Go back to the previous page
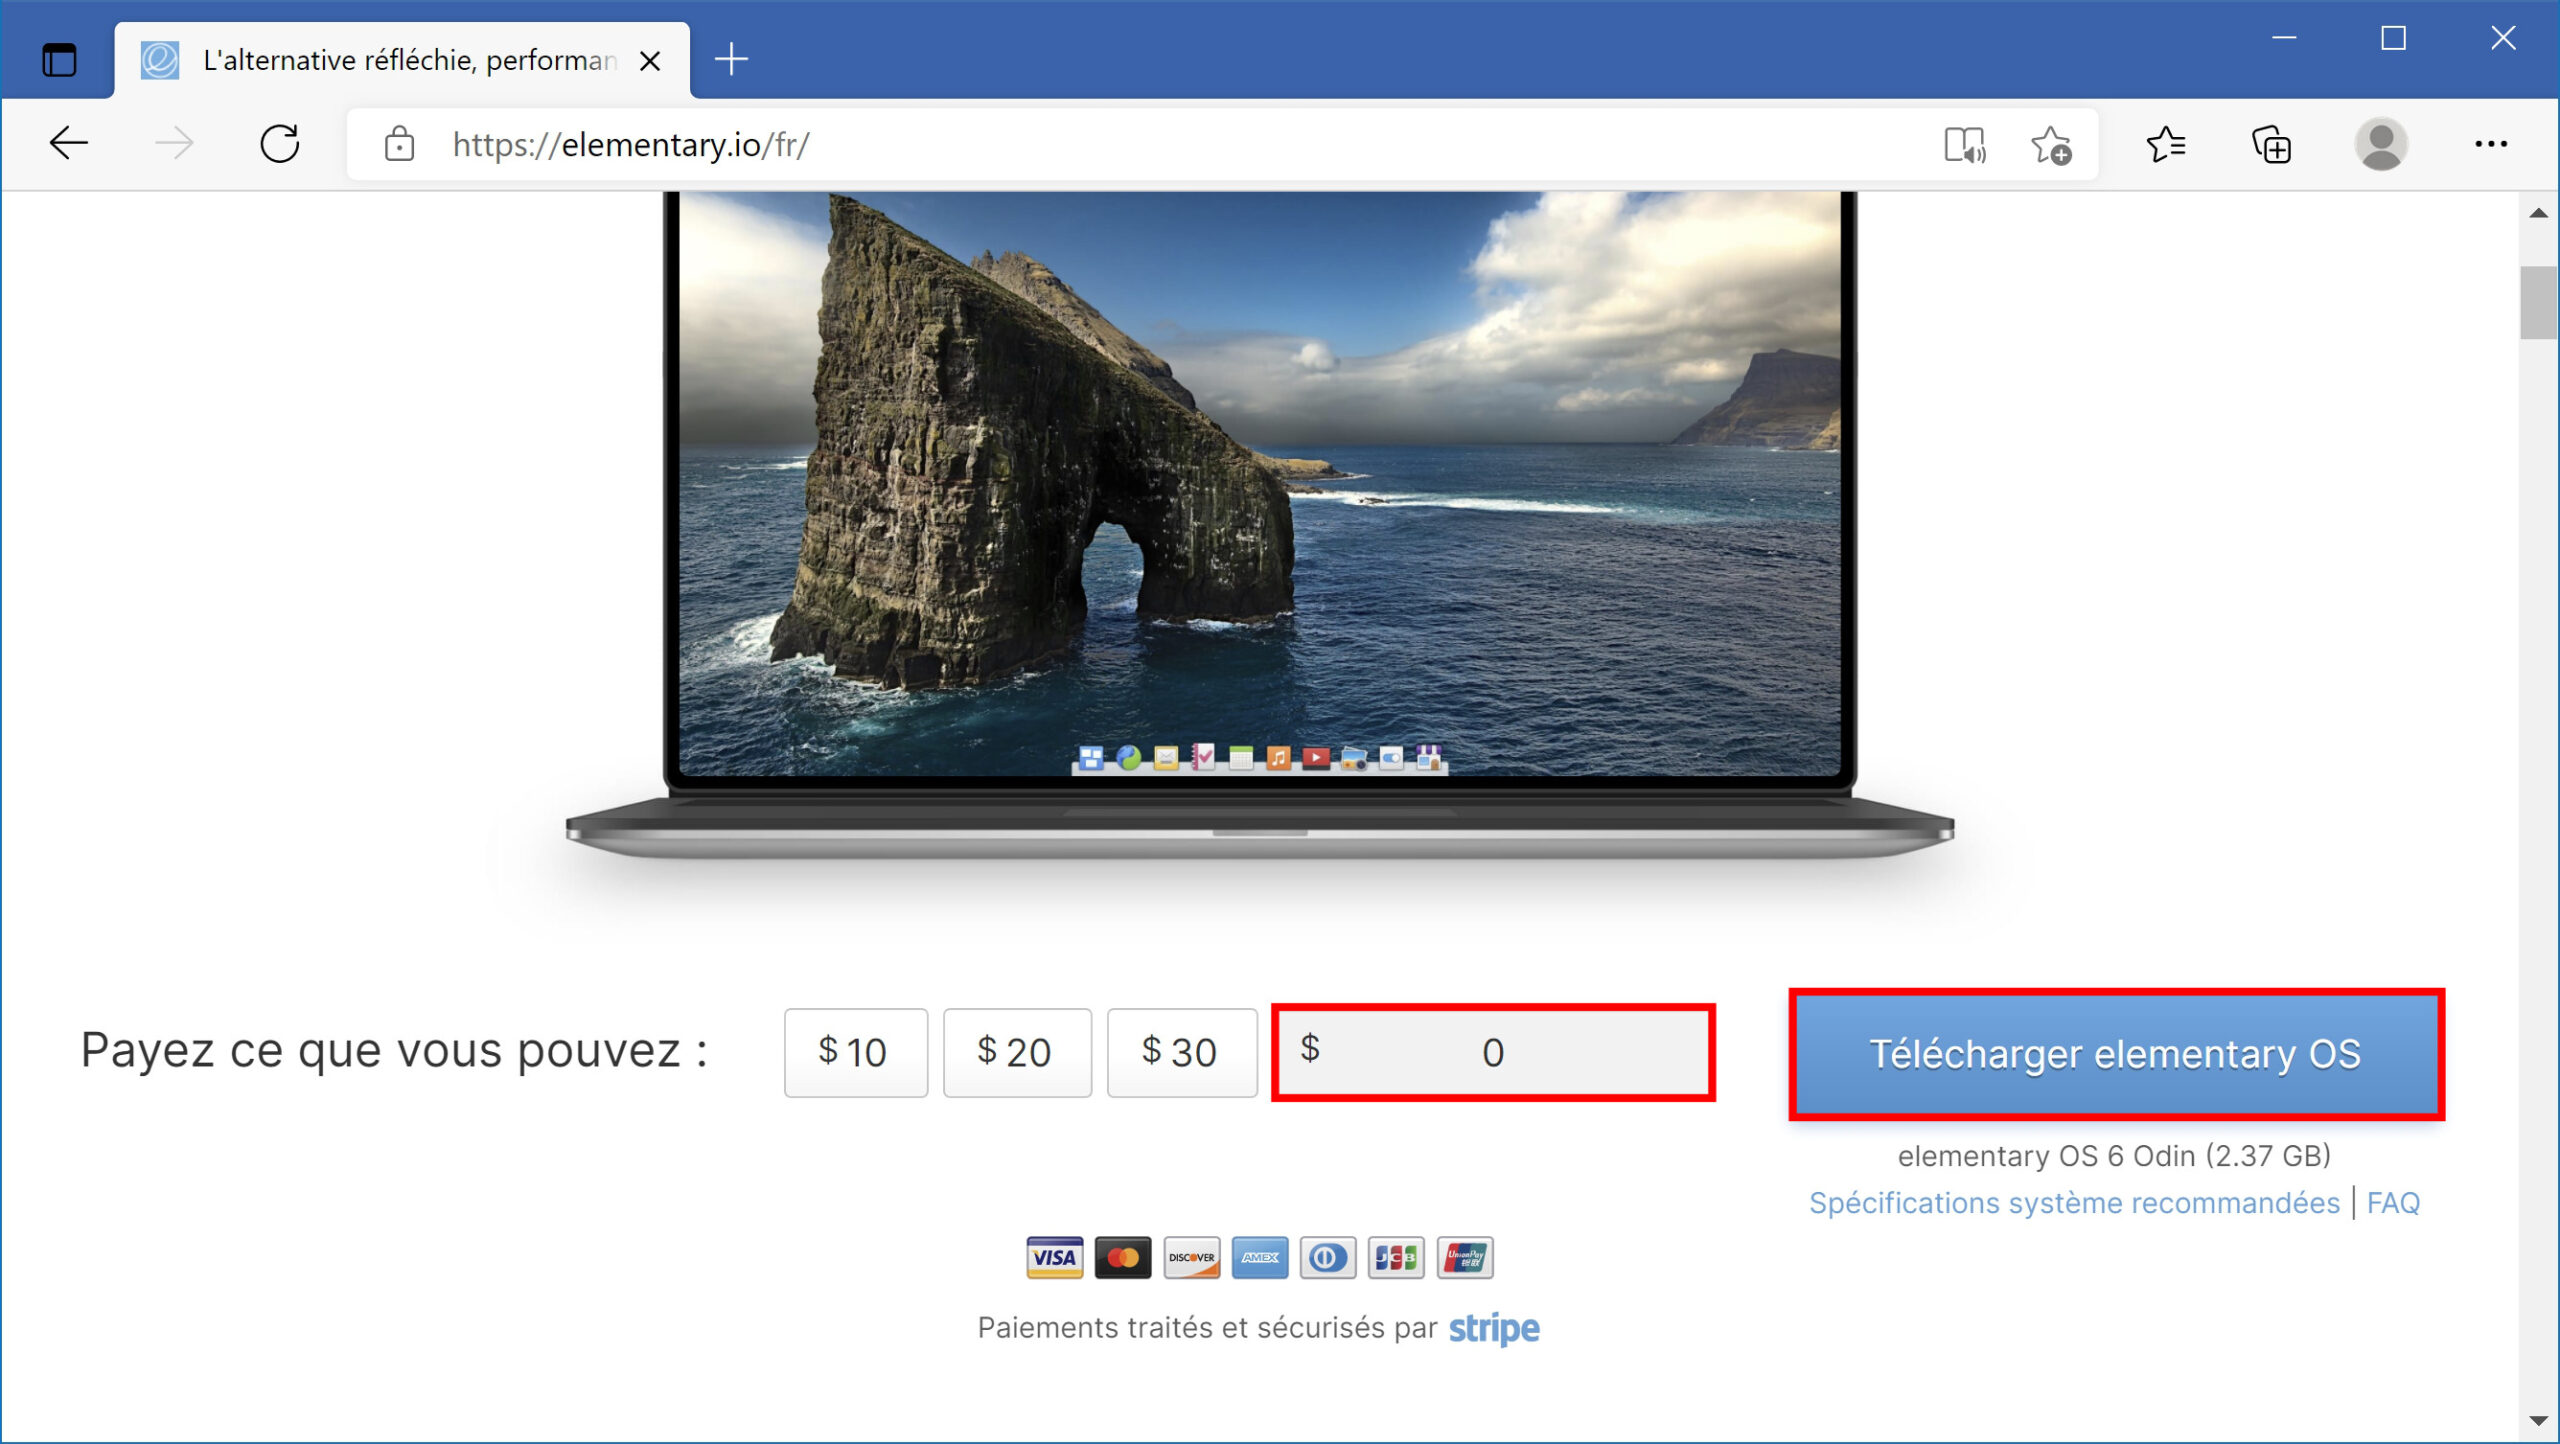The width and height of the screenshot is (2560, 1444). pos(69,144)
